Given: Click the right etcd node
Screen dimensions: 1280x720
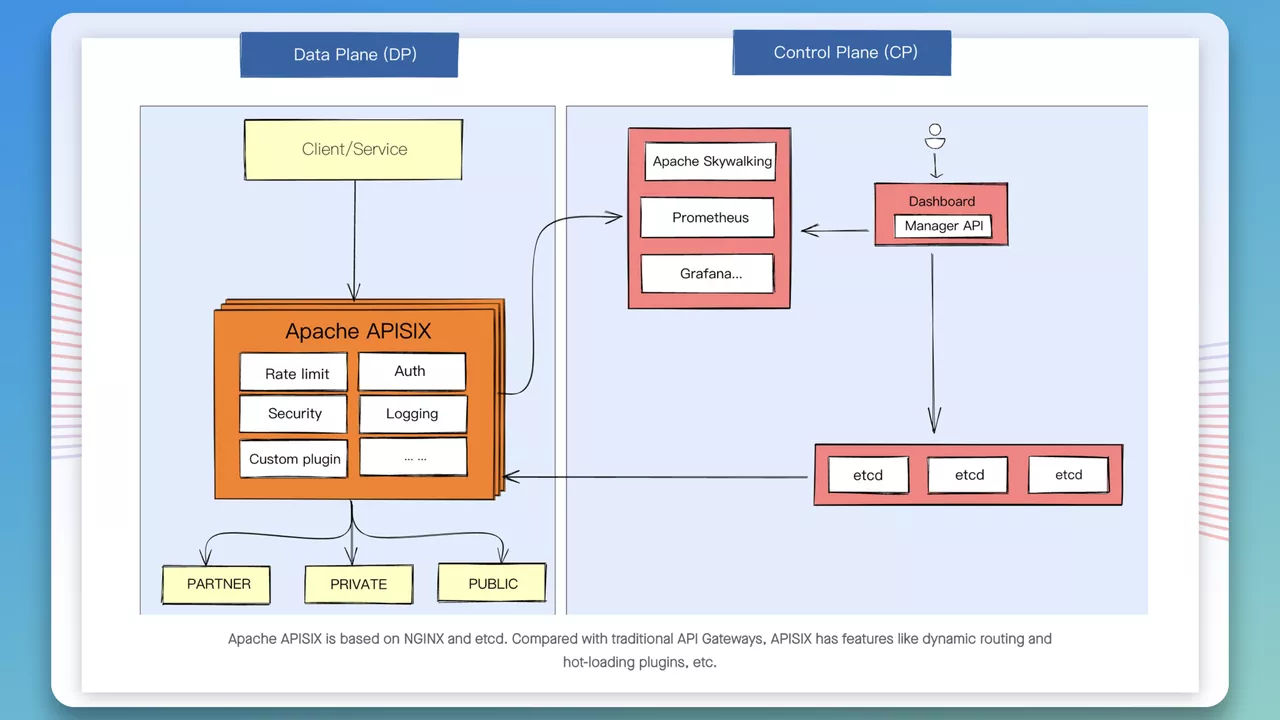Looking at the screenshot, I should coord(1069,474).
